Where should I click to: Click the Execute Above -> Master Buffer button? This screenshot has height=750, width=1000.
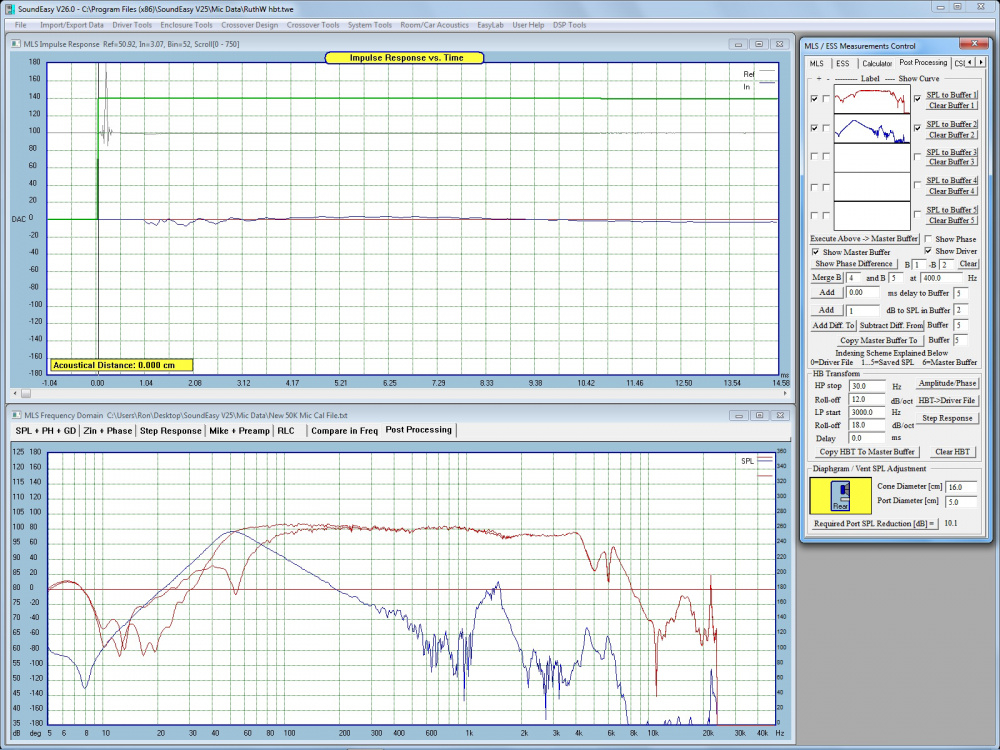864,239
